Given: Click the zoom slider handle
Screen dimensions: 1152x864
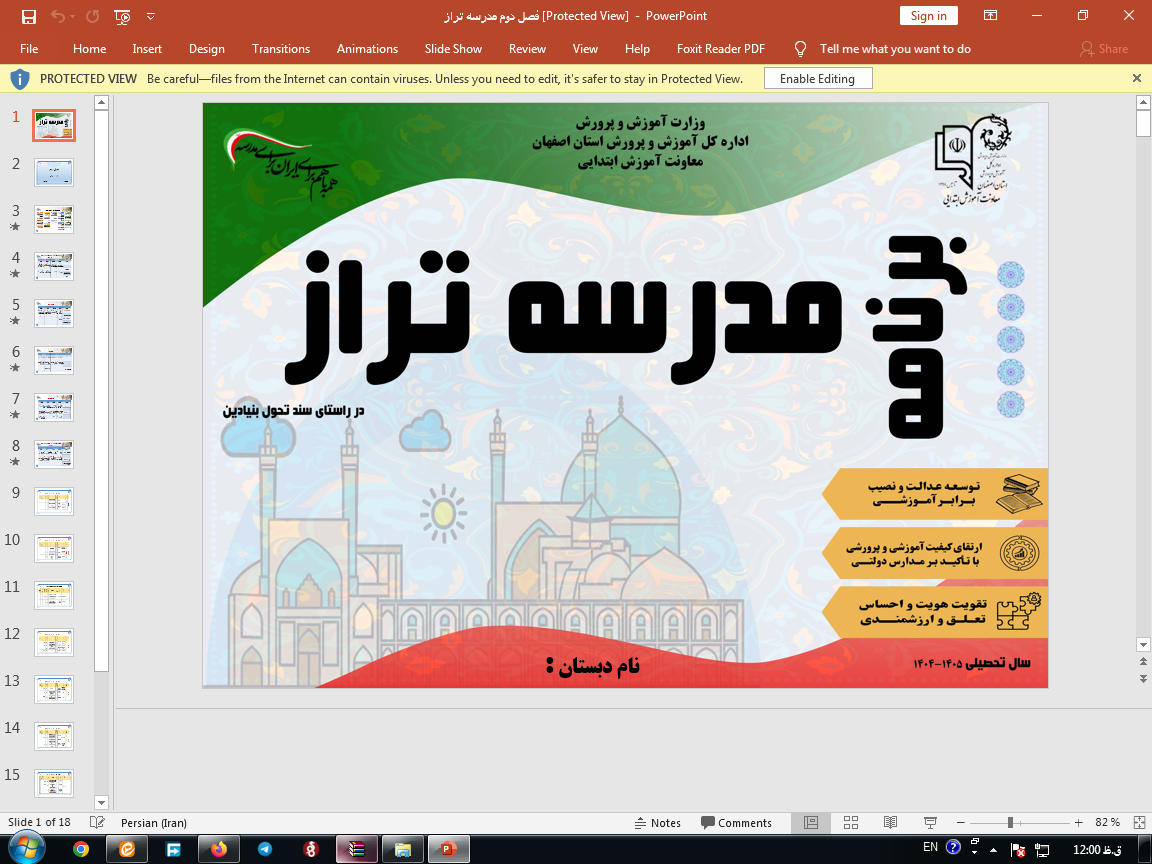Looking at the screenshot, I should click(x=1010, y=823).
